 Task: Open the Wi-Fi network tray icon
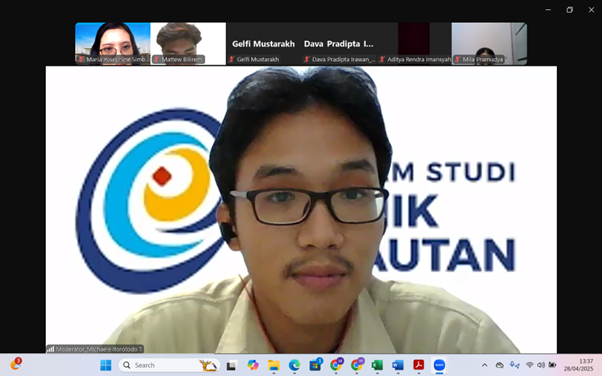(530, 365)
